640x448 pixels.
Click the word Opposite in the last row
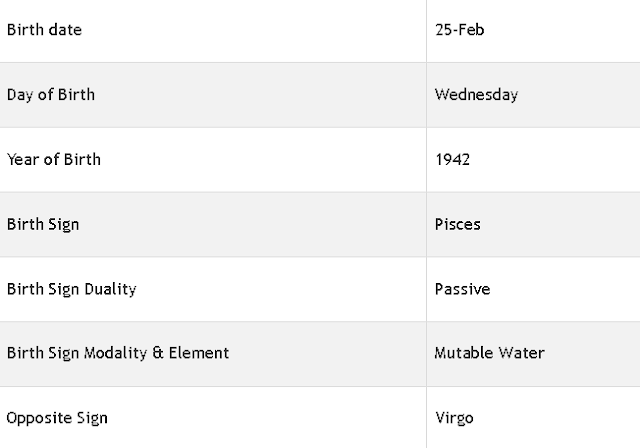(33, 419)
